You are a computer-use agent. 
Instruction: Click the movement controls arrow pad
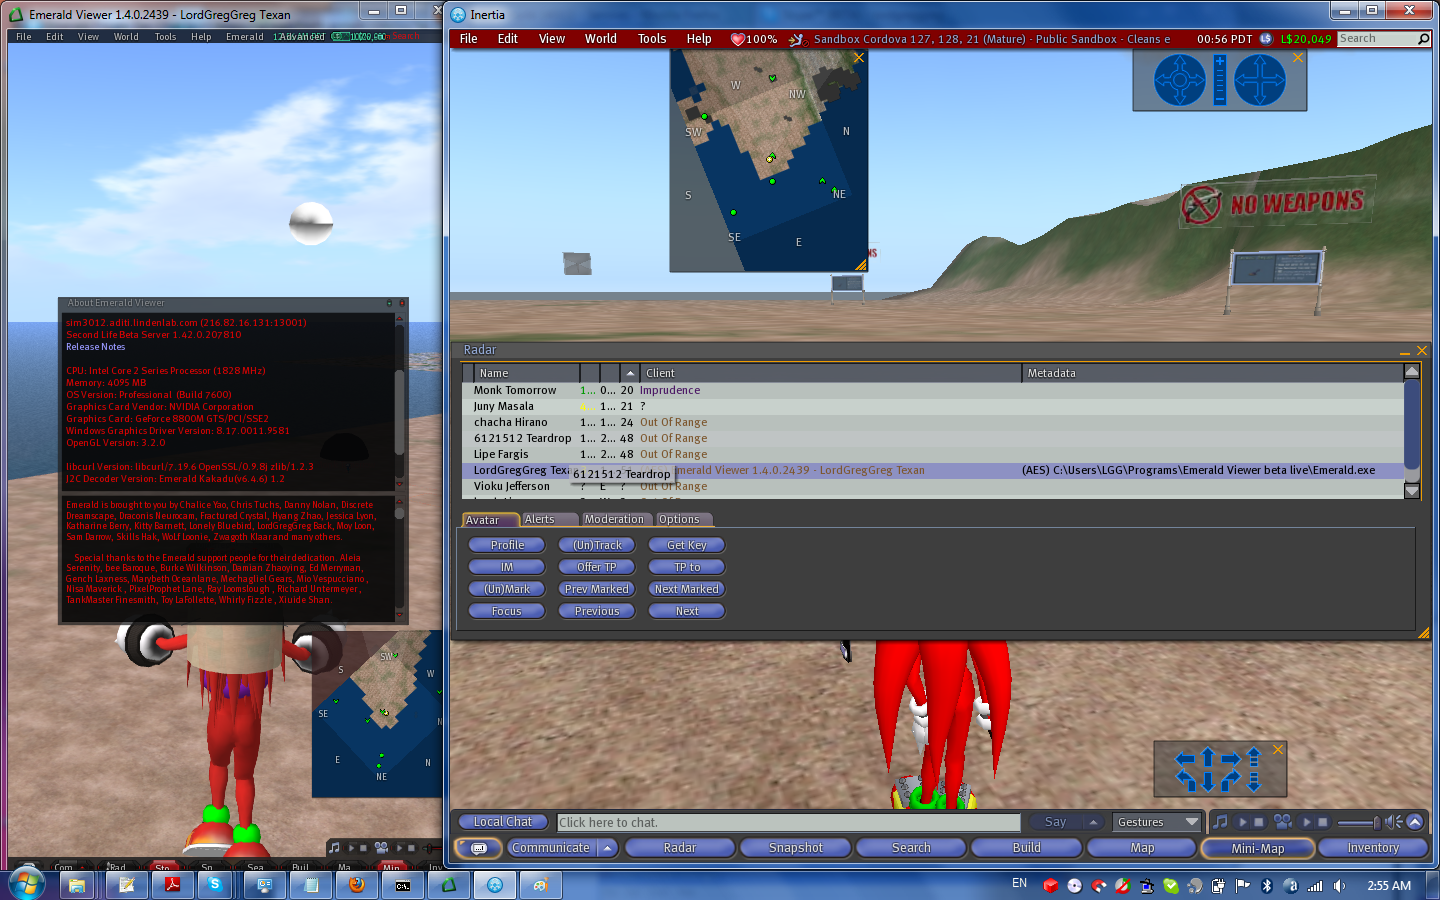tap(1218, 770)
